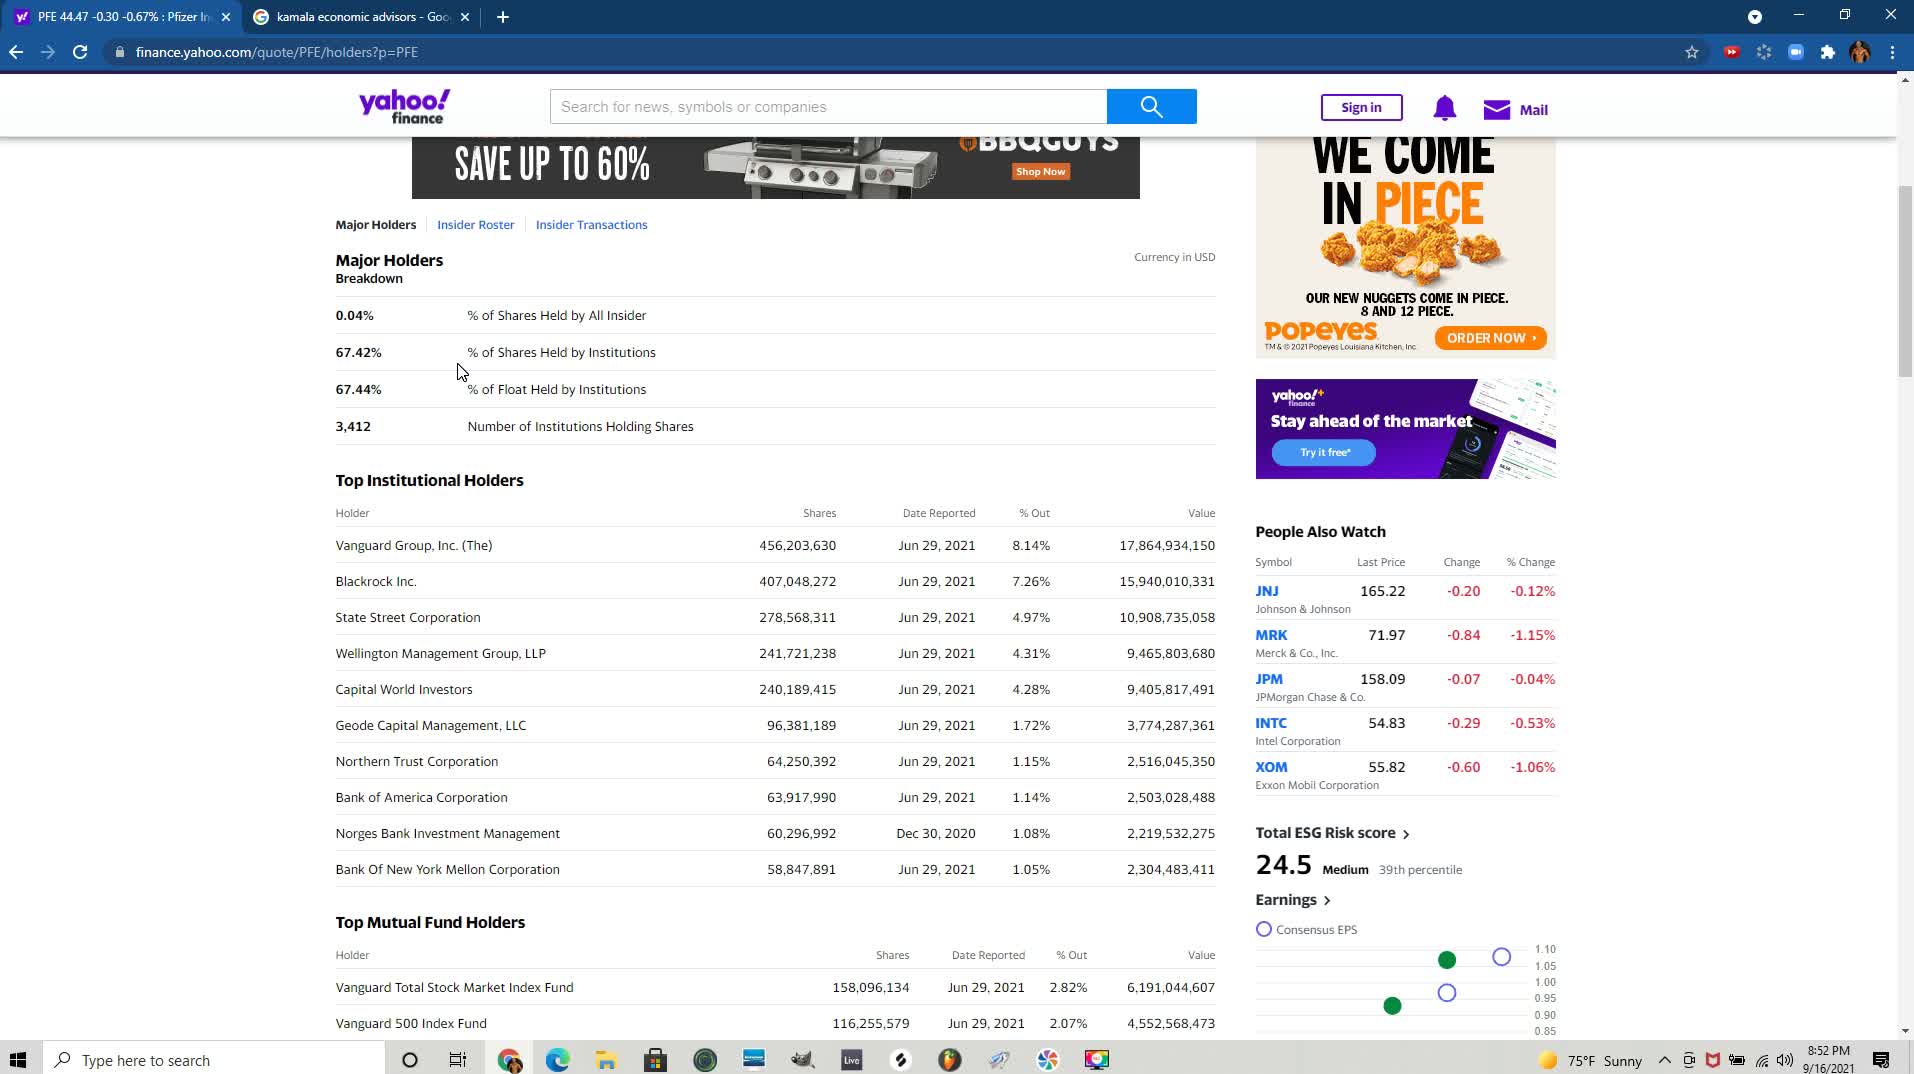Open the Chrome profile avatar
The height and width of the screenshot is (1074, 1914).
click(x=1859, y=52)
